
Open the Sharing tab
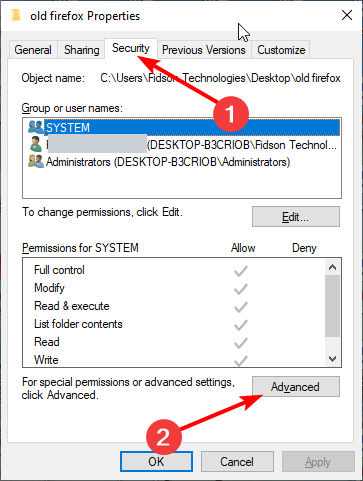click(x=82, y=50)
